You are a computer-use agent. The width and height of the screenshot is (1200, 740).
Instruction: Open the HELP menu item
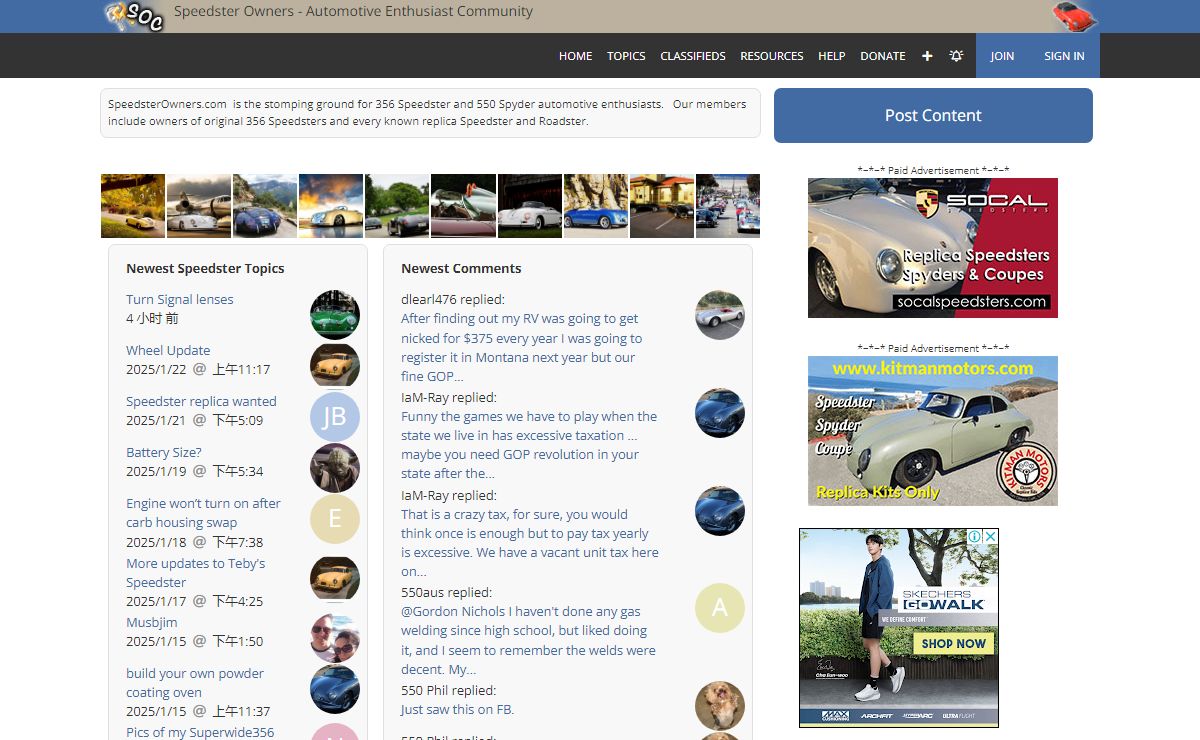pos(832,56)
